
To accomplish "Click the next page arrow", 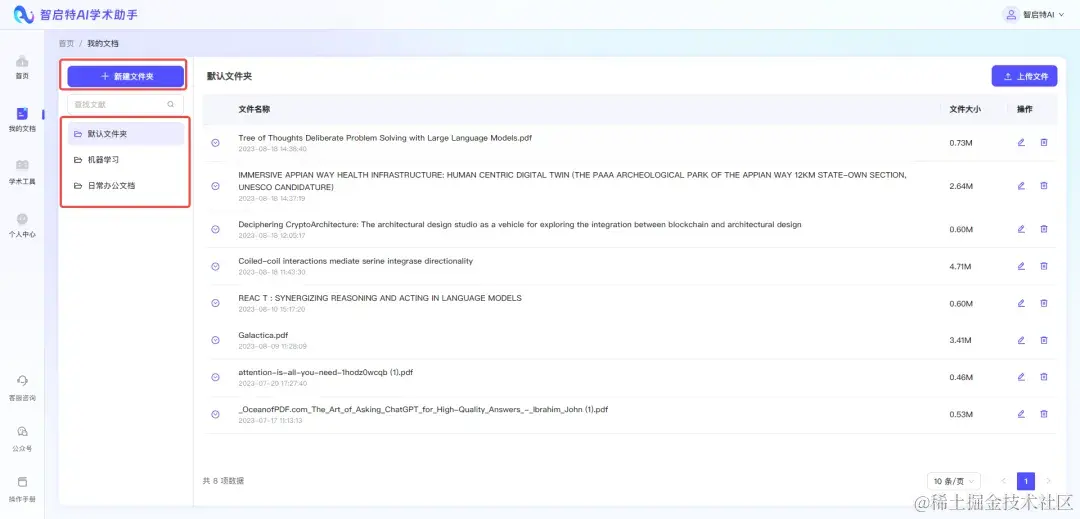I will [x=1048, y=481].
